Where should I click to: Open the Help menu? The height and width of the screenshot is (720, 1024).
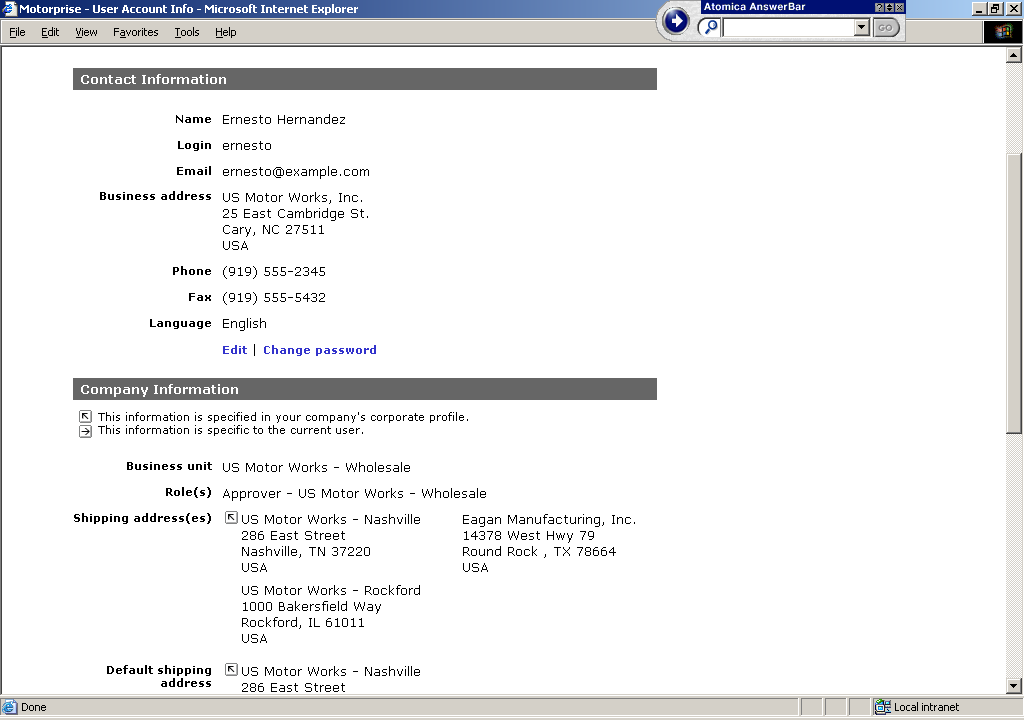tap(225, 32)
